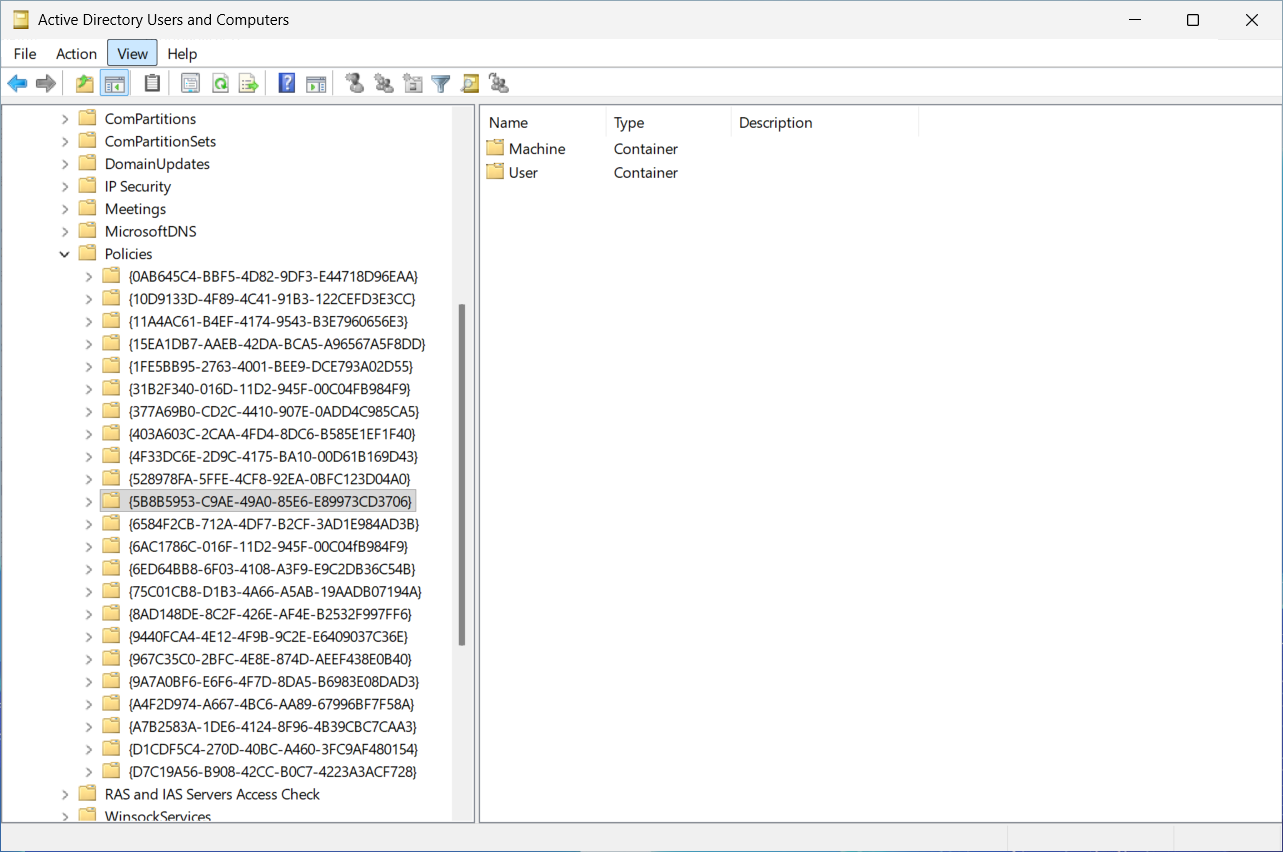The image size is (1283, 852).
Task: Select policy {11A4AC61-B4EF-4174-9543-B3E7960656E3}
Action: tap(269, 321)
